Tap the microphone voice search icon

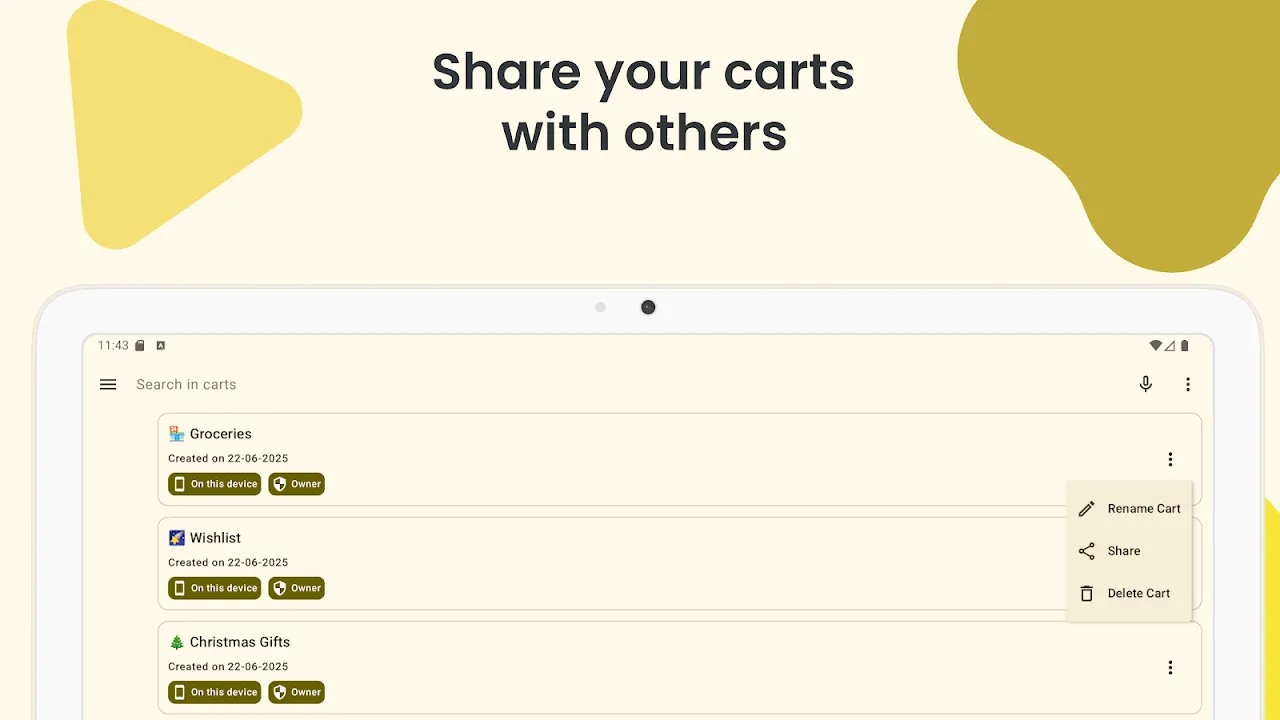click(x=1146, y=384)
